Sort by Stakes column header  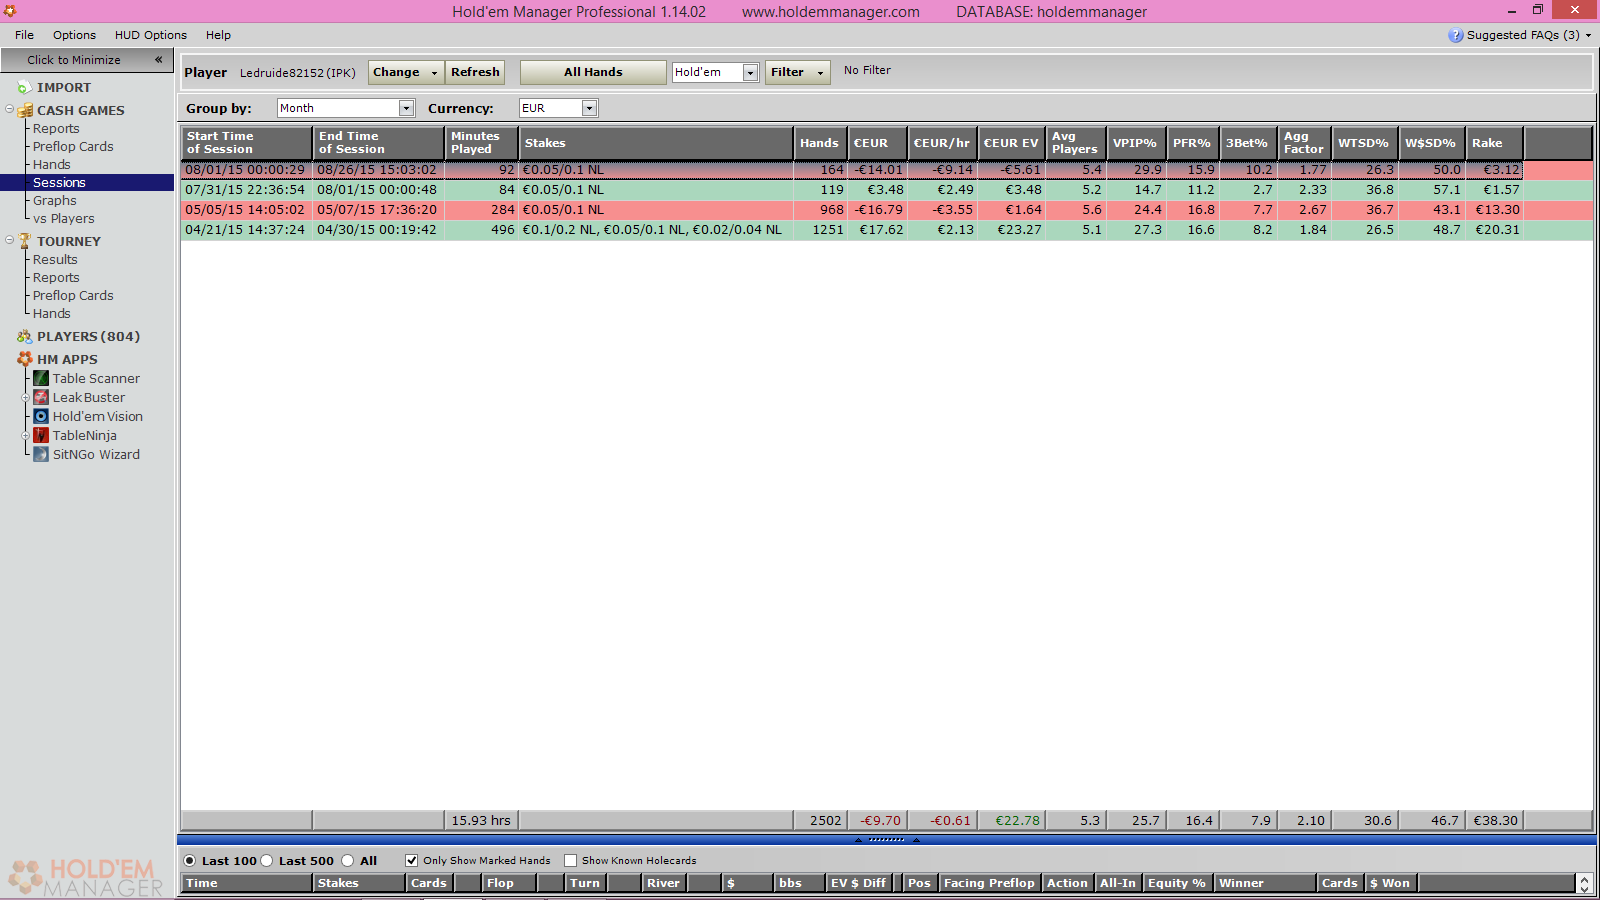click(x=656, y=143)
